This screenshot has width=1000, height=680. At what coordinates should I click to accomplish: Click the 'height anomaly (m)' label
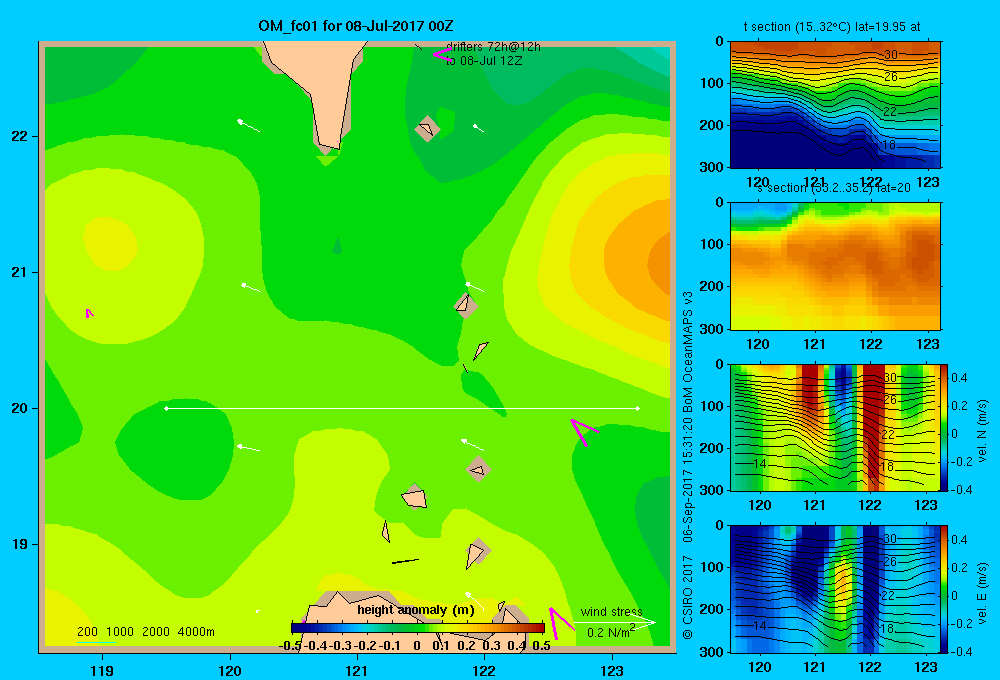pyautogui.click(x=416, y=610)
